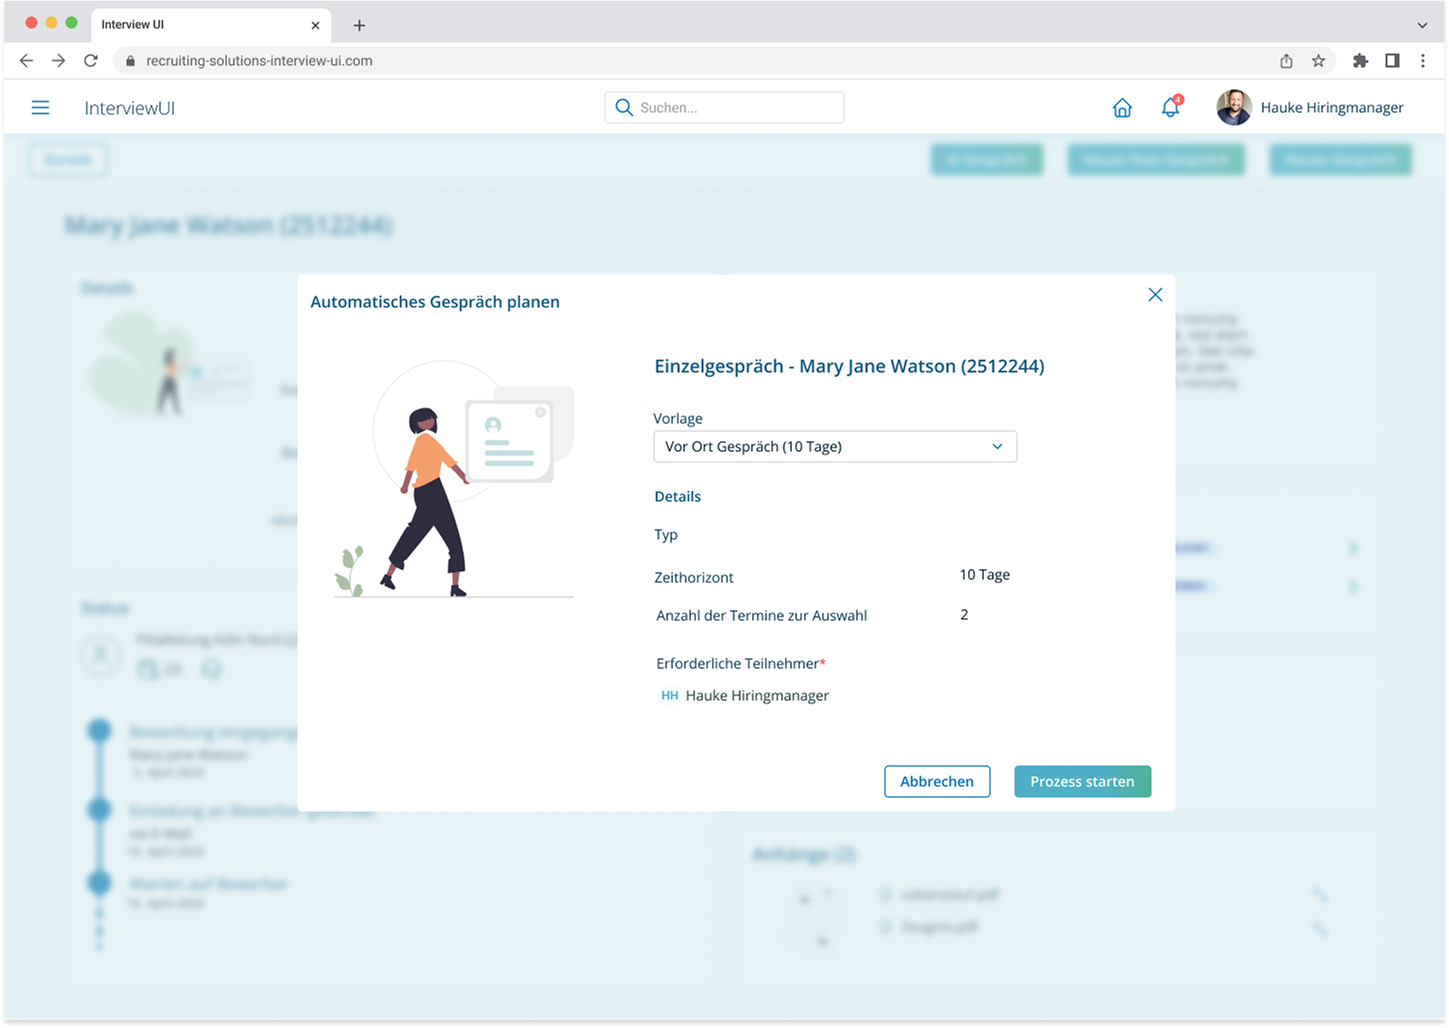The image size is (1449, 1028).
Task: Click the browser extensions puzzle icon
Action: (1360, 61)
